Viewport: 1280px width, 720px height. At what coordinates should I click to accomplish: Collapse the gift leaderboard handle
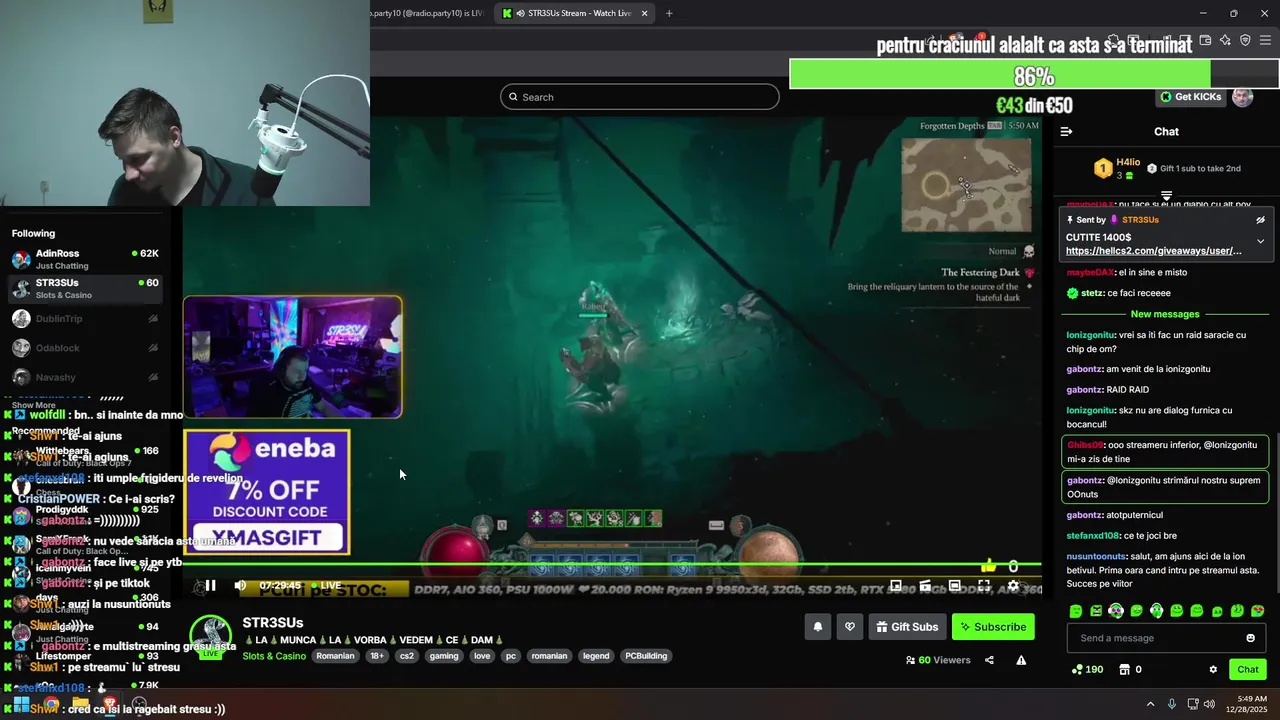[x=1166, y=195]
